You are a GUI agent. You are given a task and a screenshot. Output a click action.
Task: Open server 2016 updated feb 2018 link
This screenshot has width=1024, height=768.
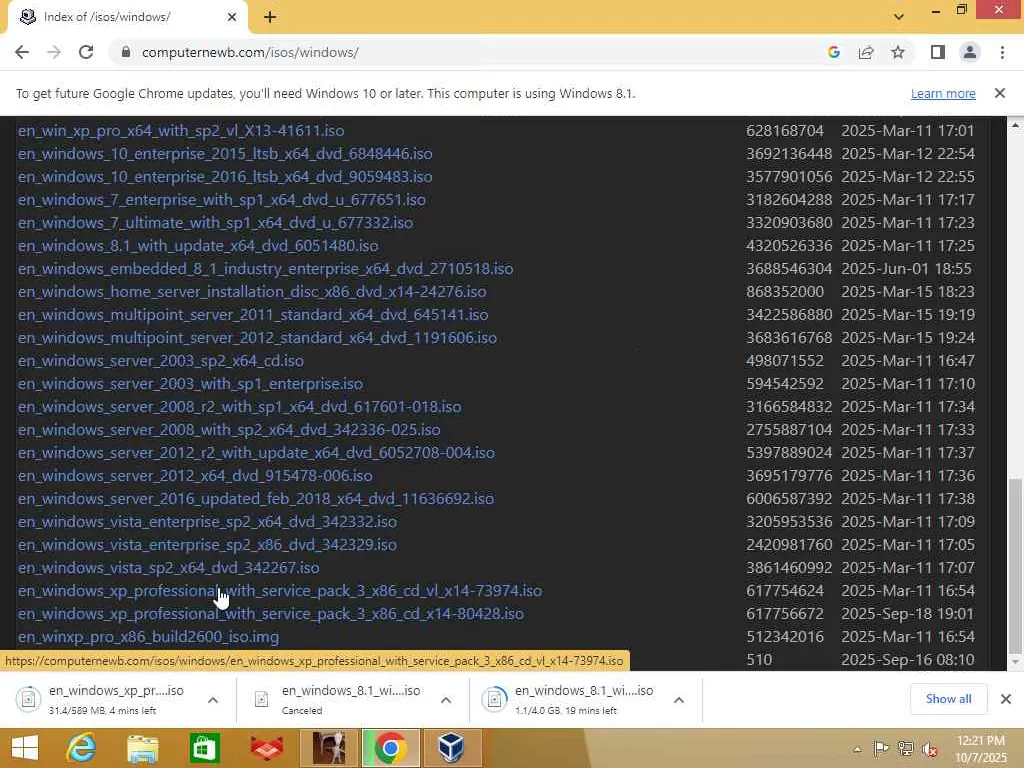coord(256,498)
